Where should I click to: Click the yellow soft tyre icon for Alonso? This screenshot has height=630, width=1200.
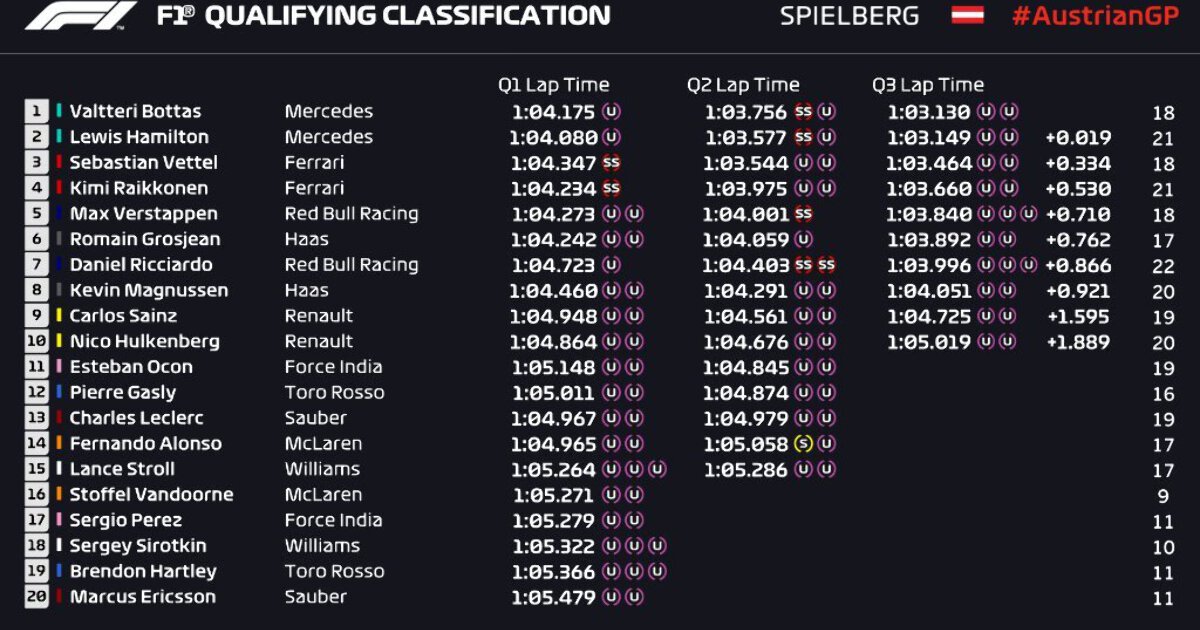(803, 444)
